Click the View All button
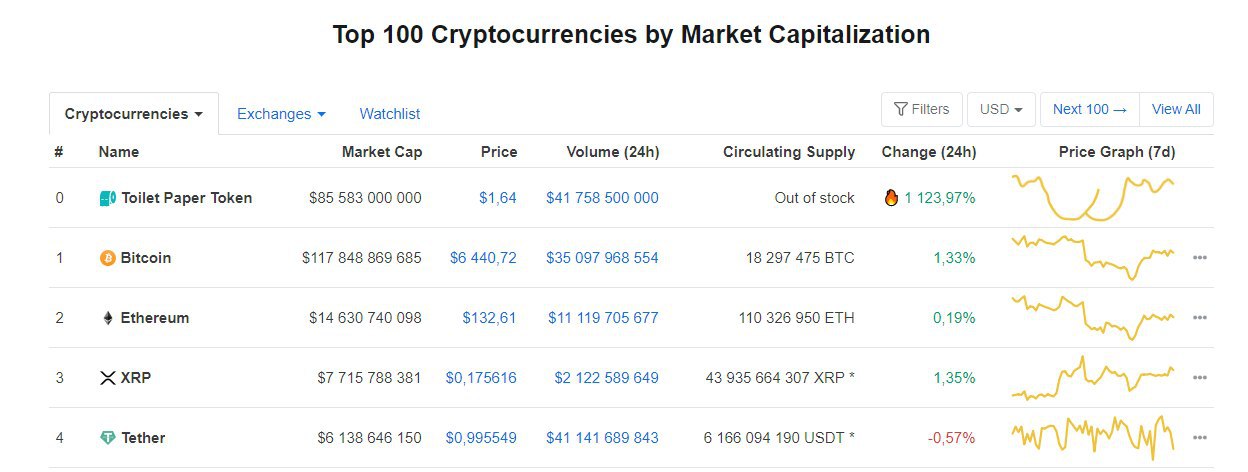Image resolution: width=1248 pixels, height=472 pixels. (1176, 109)
